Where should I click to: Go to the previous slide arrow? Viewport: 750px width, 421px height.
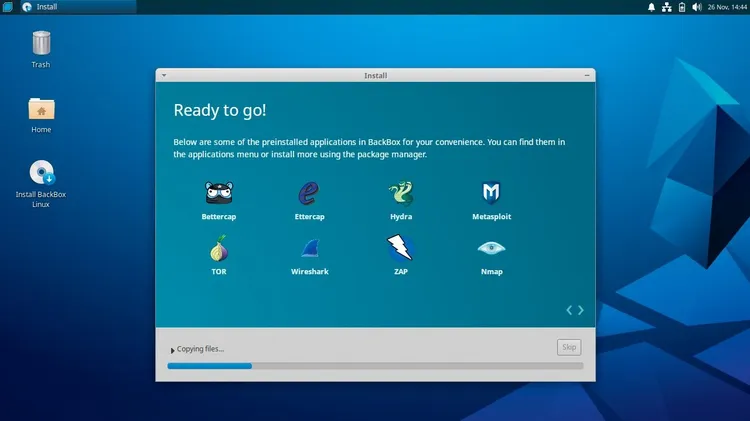569,310
